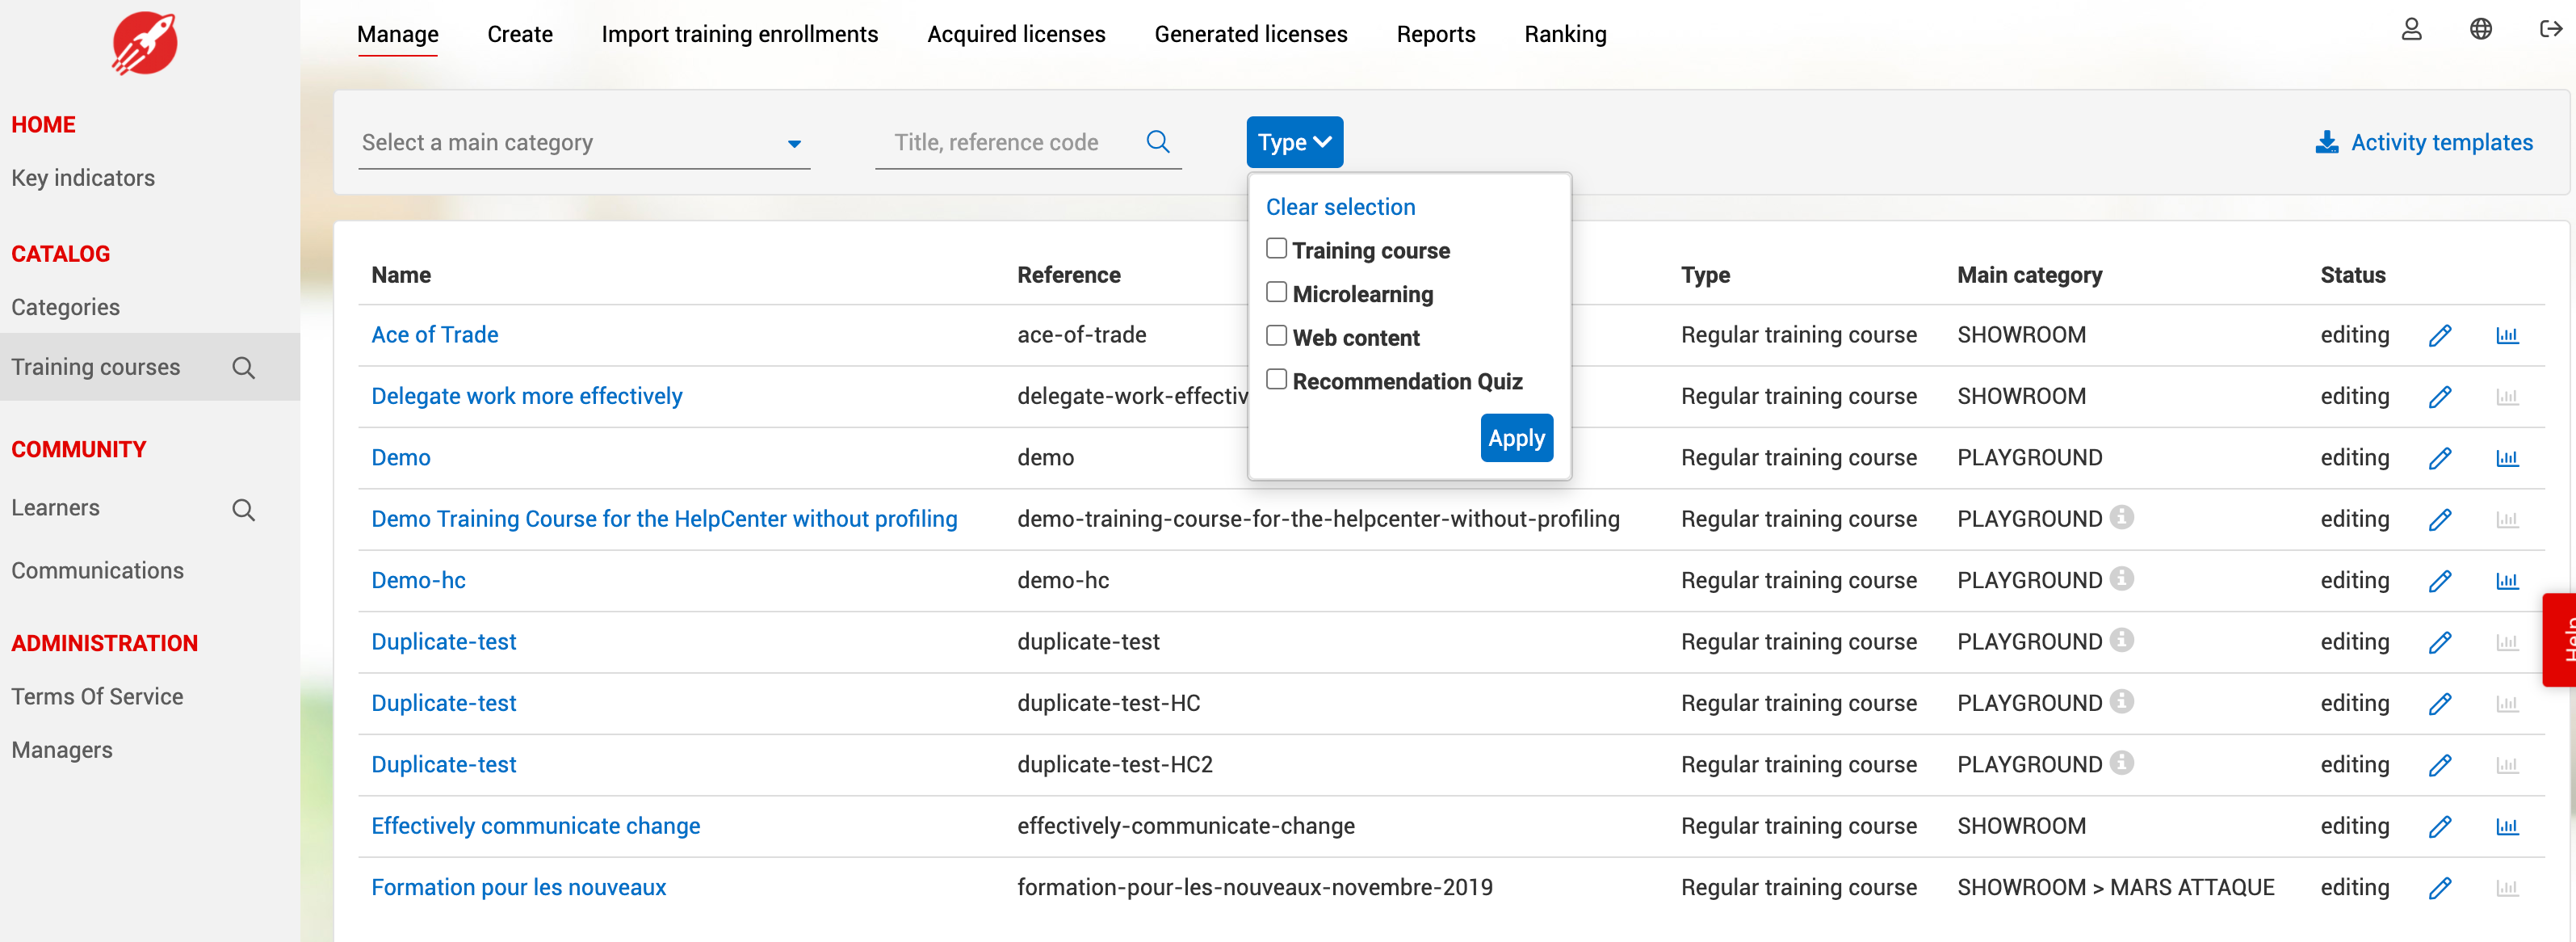Open Training courses in sidebar
2576x942 pixels.
point(95,367)
